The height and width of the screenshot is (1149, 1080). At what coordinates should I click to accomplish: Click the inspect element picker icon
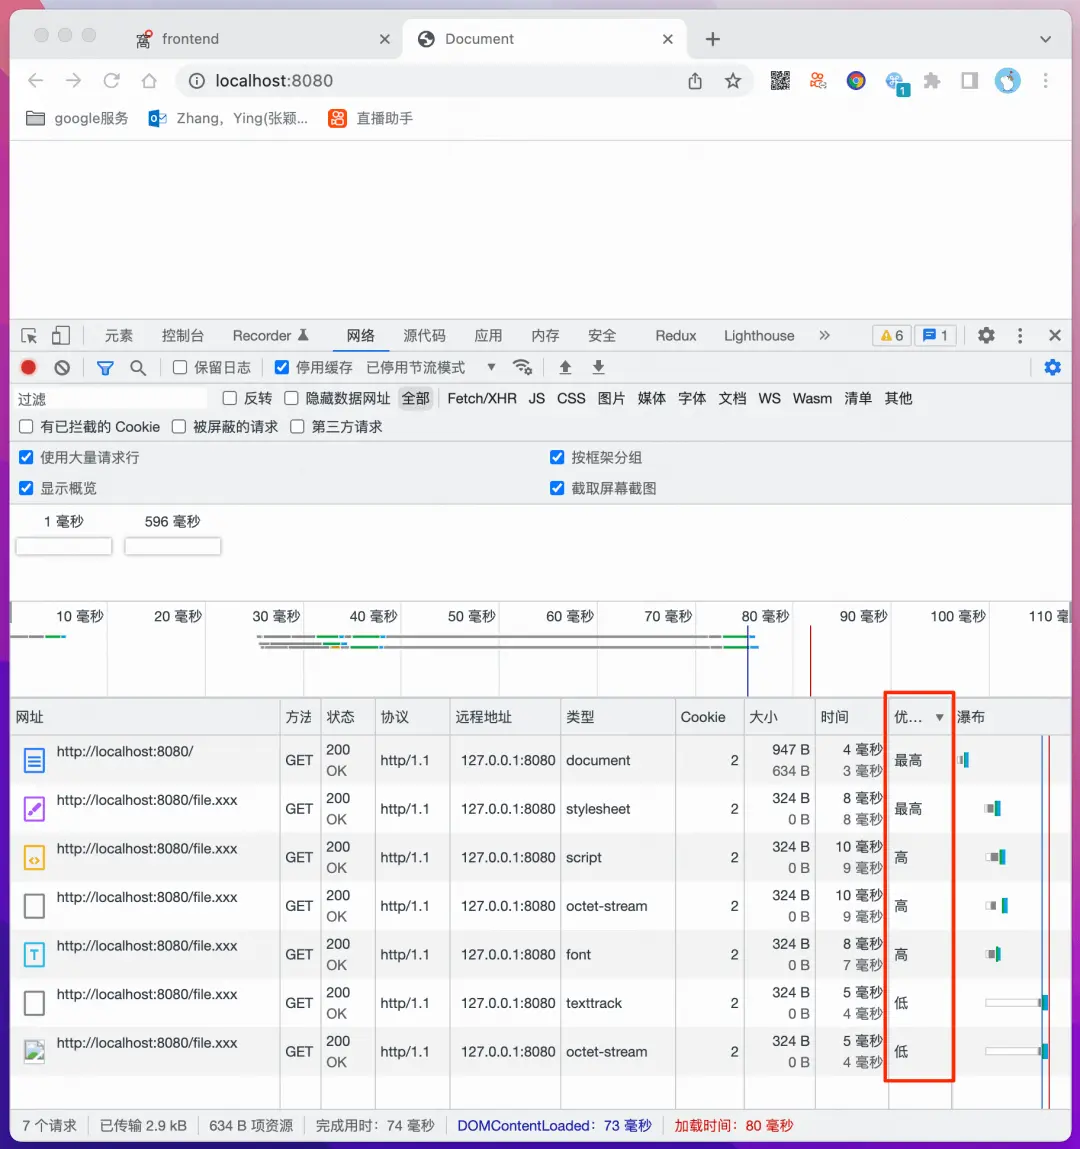click(29, 336)
